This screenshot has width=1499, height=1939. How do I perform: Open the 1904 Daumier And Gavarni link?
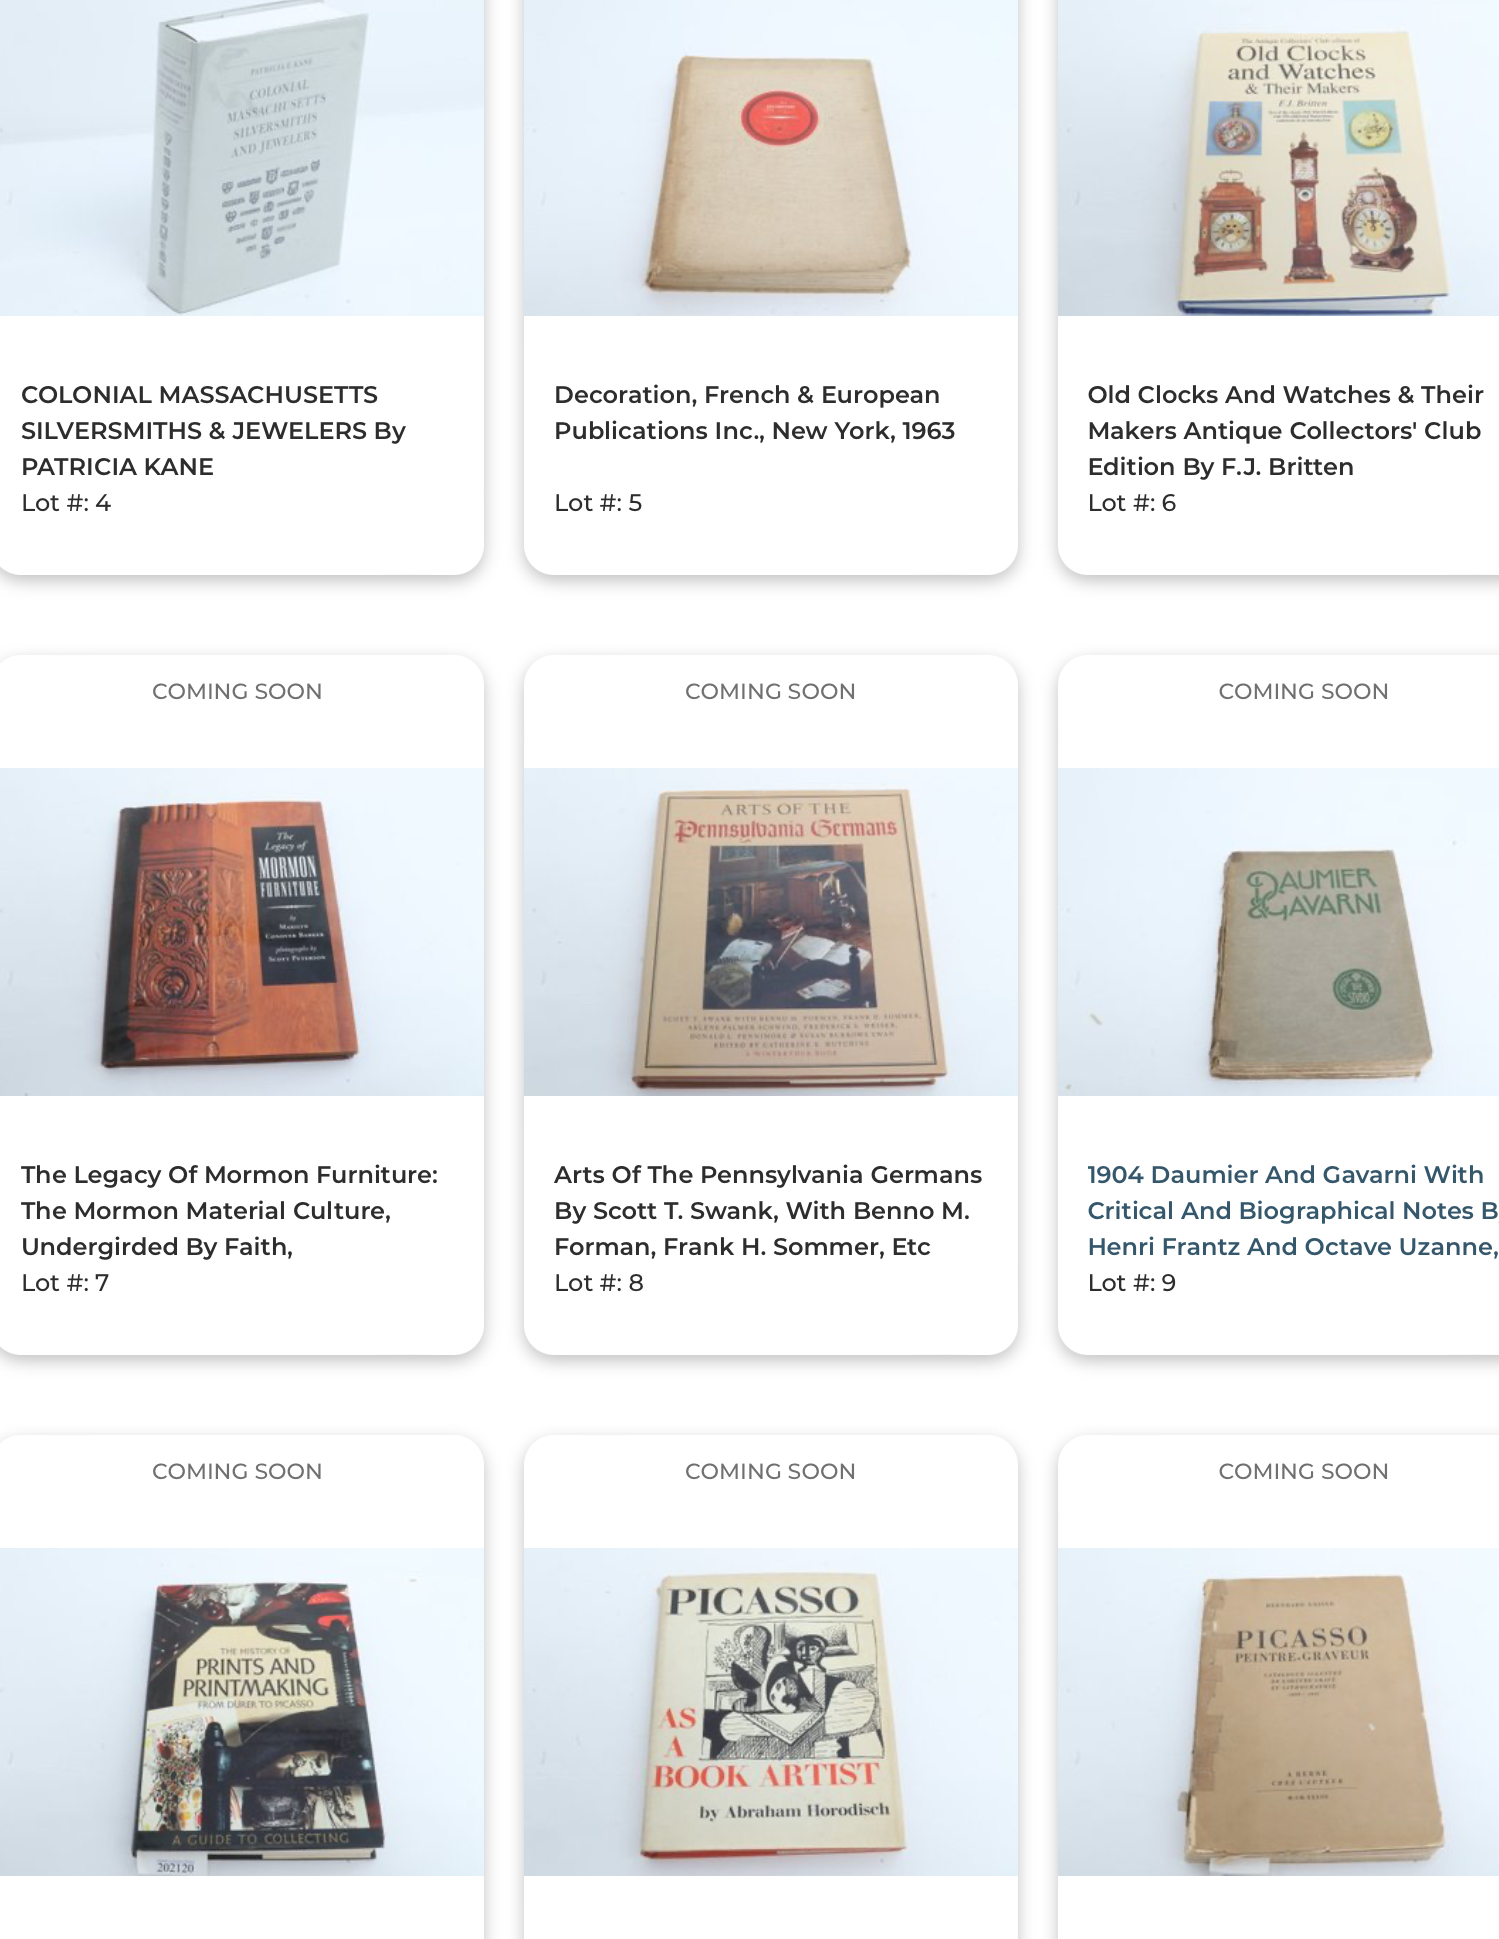tap(1292, 1210)
